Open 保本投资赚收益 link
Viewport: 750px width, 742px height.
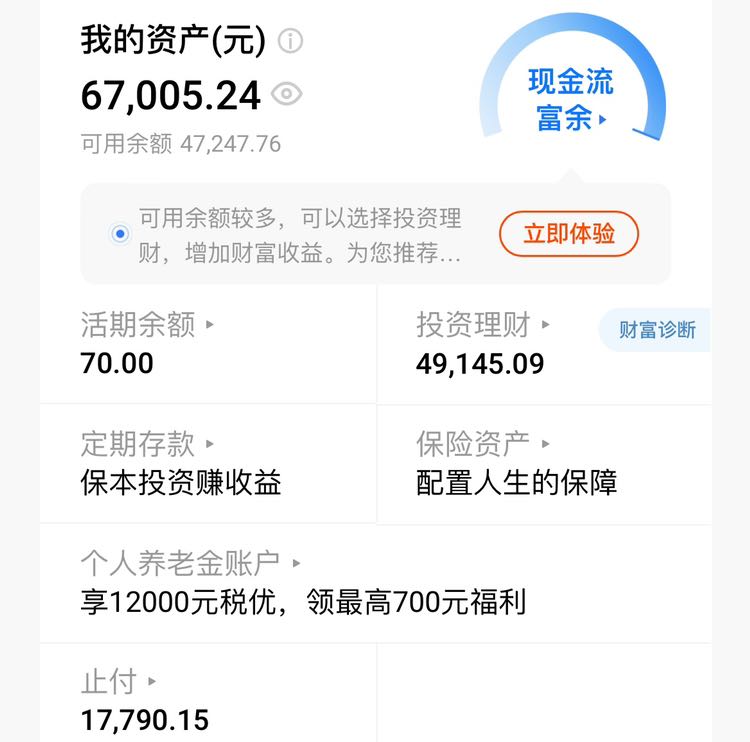(x=181, y=483)
